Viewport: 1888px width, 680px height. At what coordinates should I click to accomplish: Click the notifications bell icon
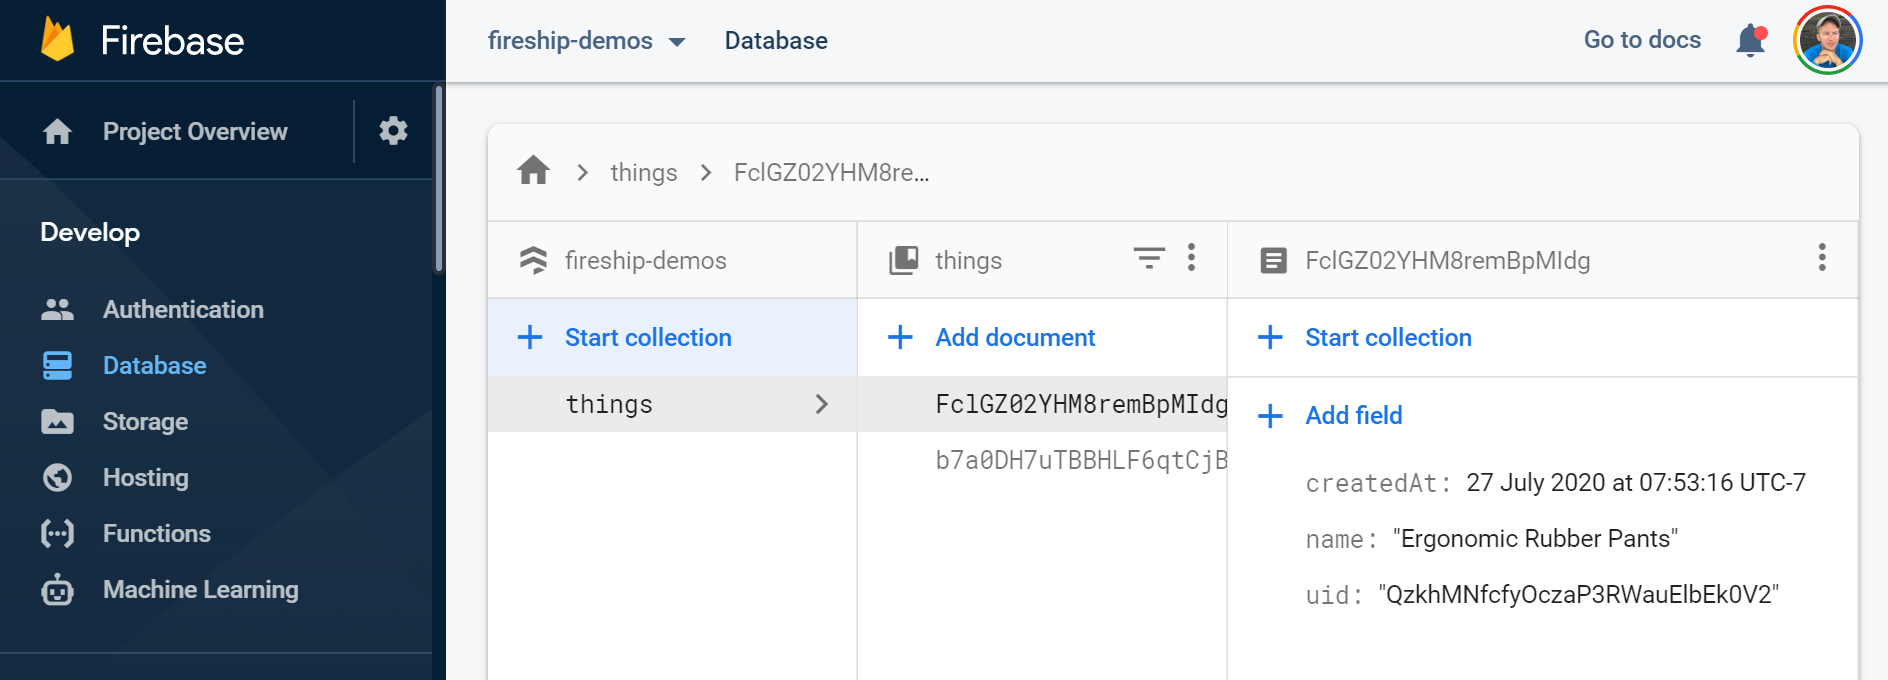coord(1750,41)
